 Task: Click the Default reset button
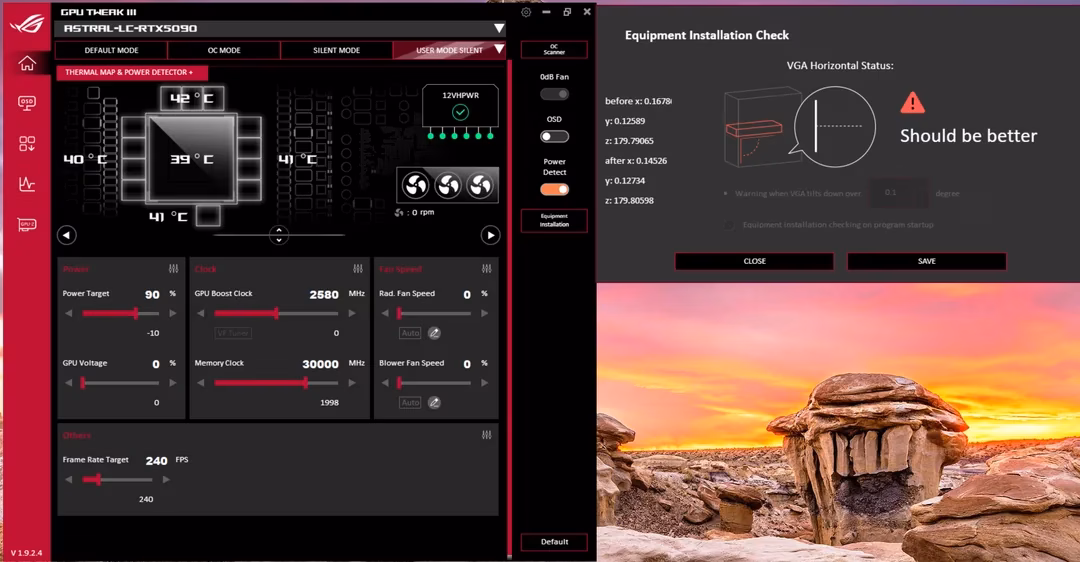point(554,542)
